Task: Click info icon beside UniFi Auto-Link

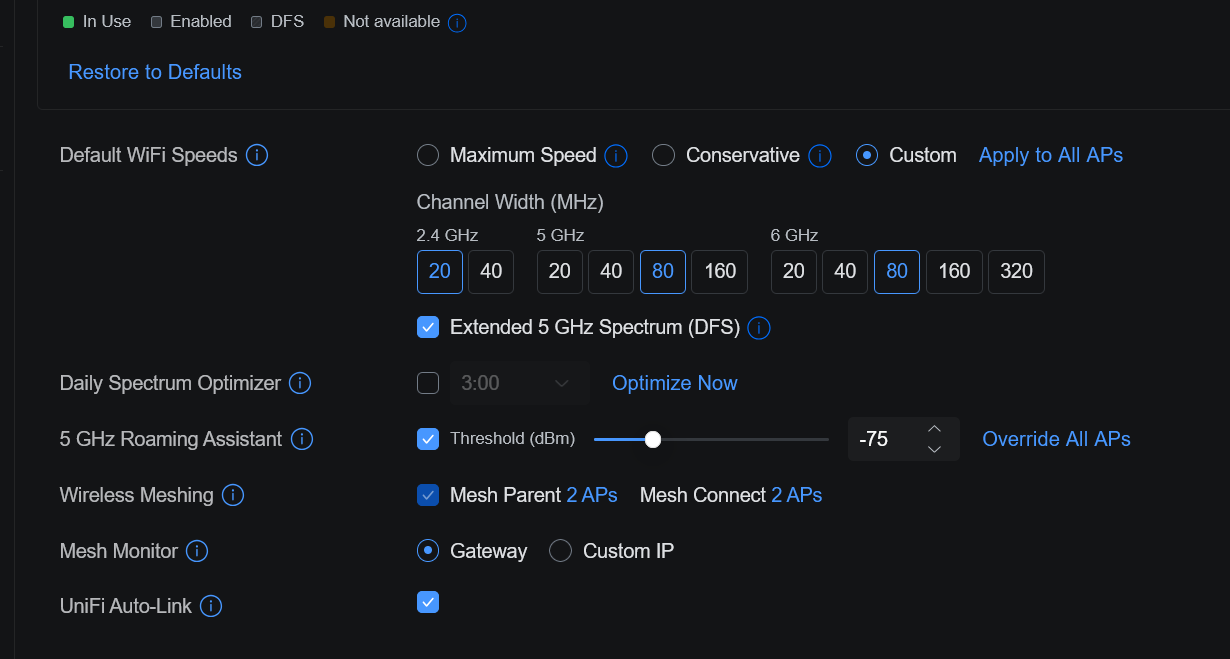Action: click(x=211, y=606)
